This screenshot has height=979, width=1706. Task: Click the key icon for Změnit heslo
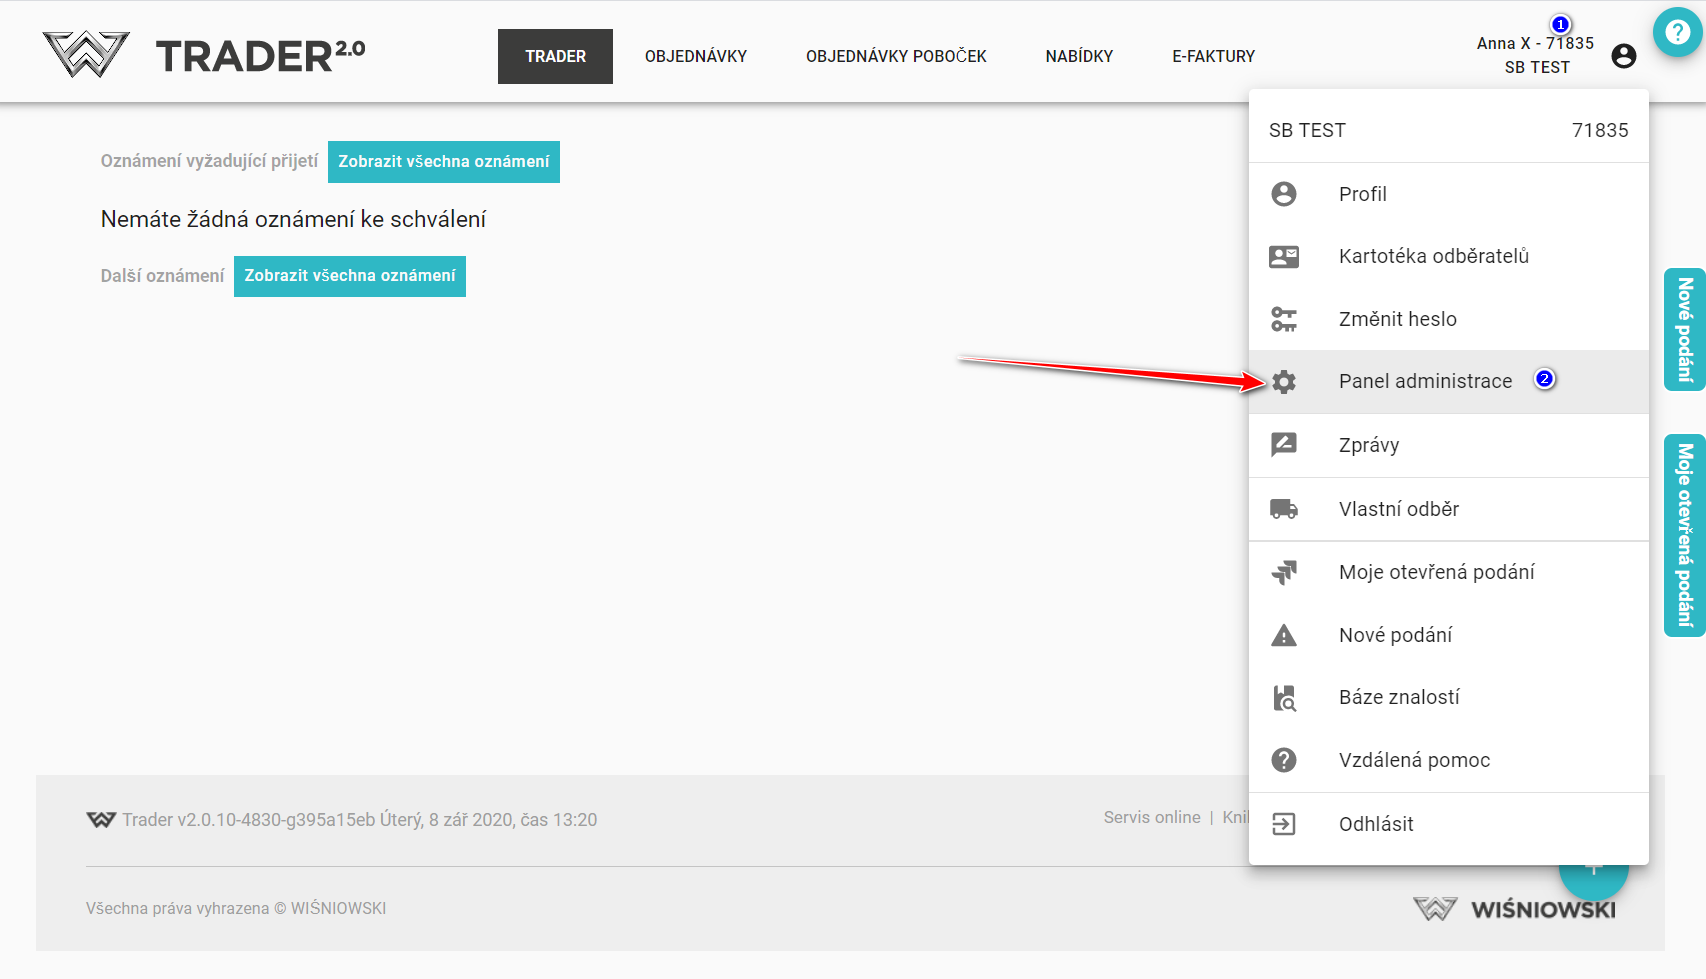1284,319
